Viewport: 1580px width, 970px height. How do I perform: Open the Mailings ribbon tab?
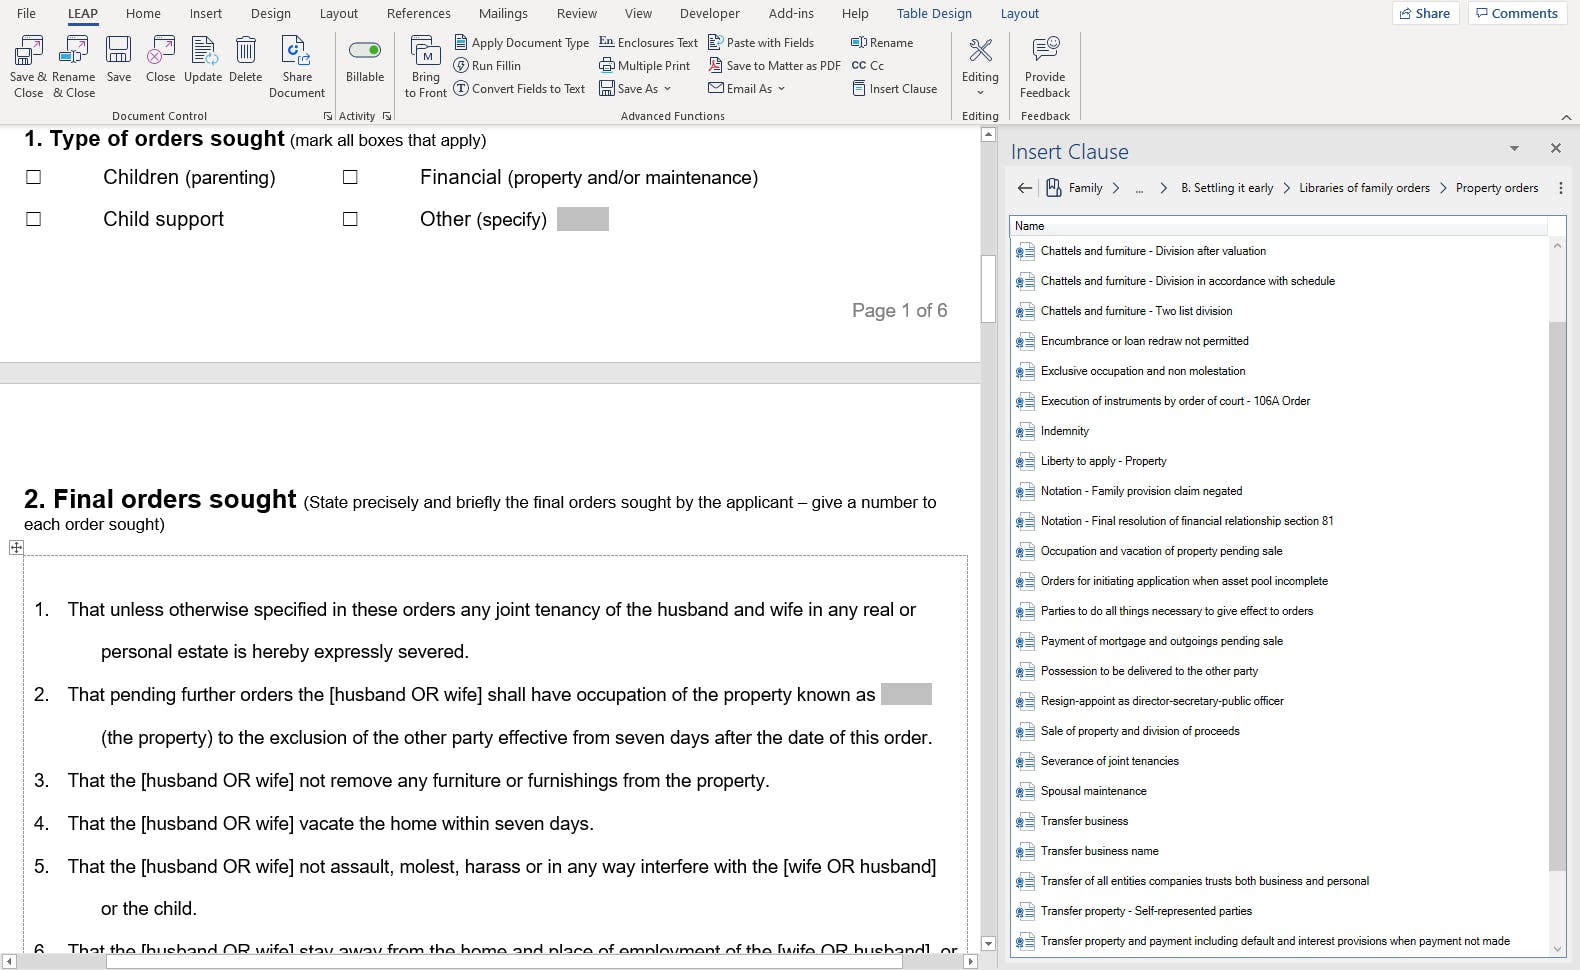[x=503, y=14]
